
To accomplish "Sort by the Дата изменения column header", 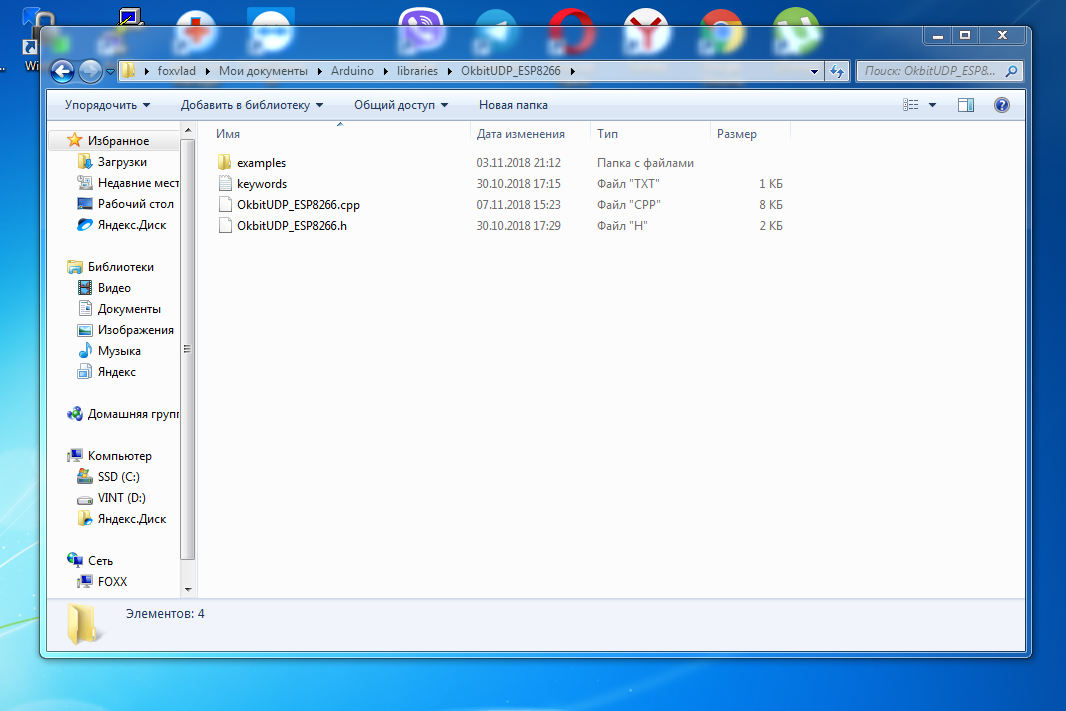I will [520, 134].
